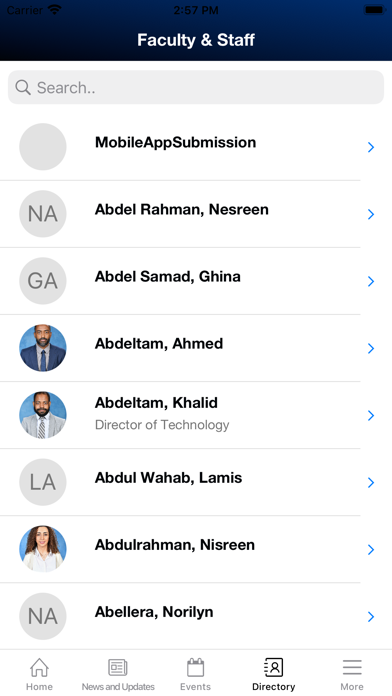The image size is (392, 696).
Task: Open the News and Updates newspaper icon
Action: pos(118,667)
